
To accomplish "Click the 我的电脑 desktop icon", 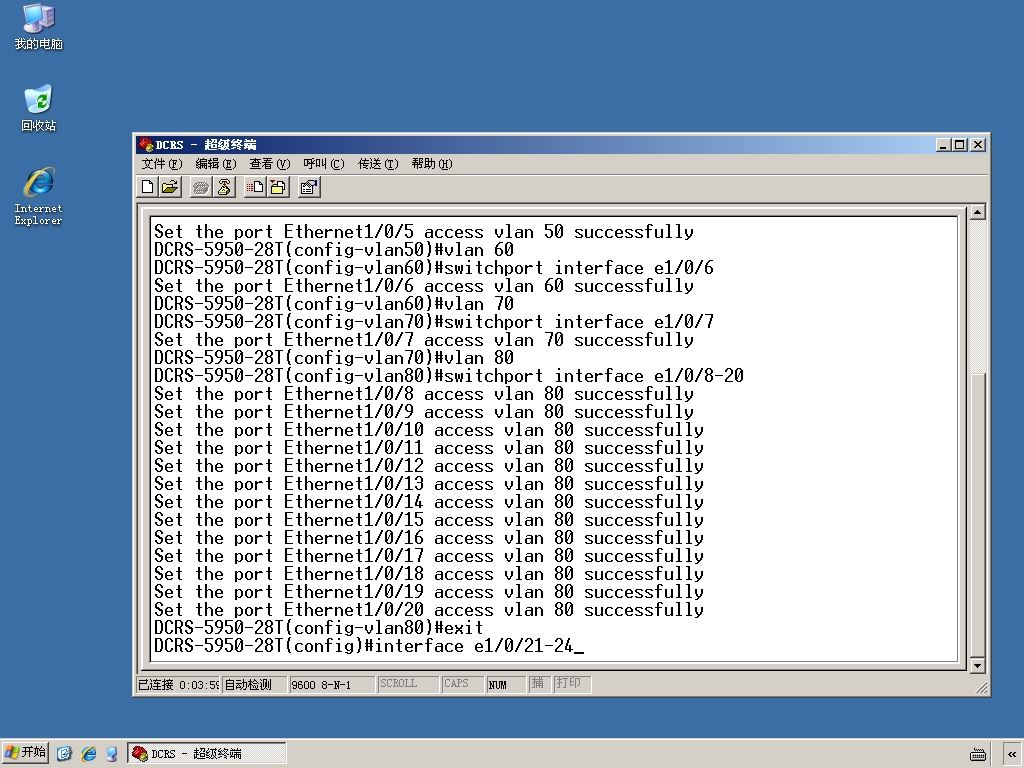I will click(39, 27).
